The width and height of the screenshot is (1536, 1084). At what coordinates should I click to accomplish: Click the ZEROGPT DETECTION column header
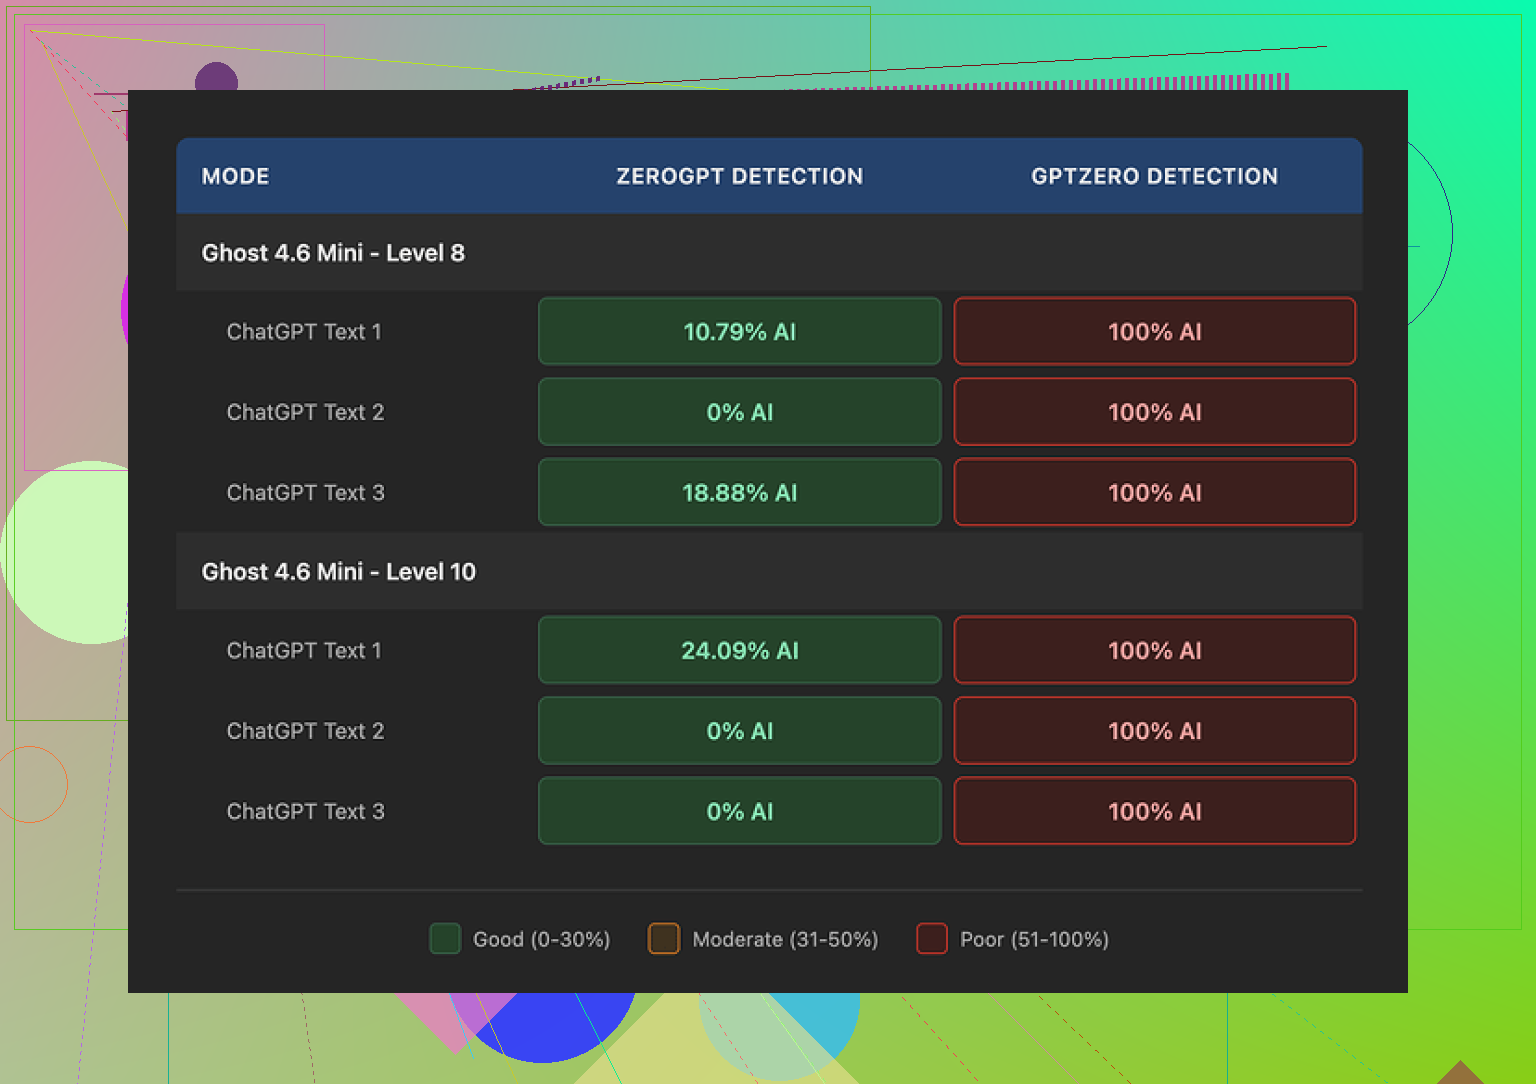pyautogui.click(x=739, y=176)
